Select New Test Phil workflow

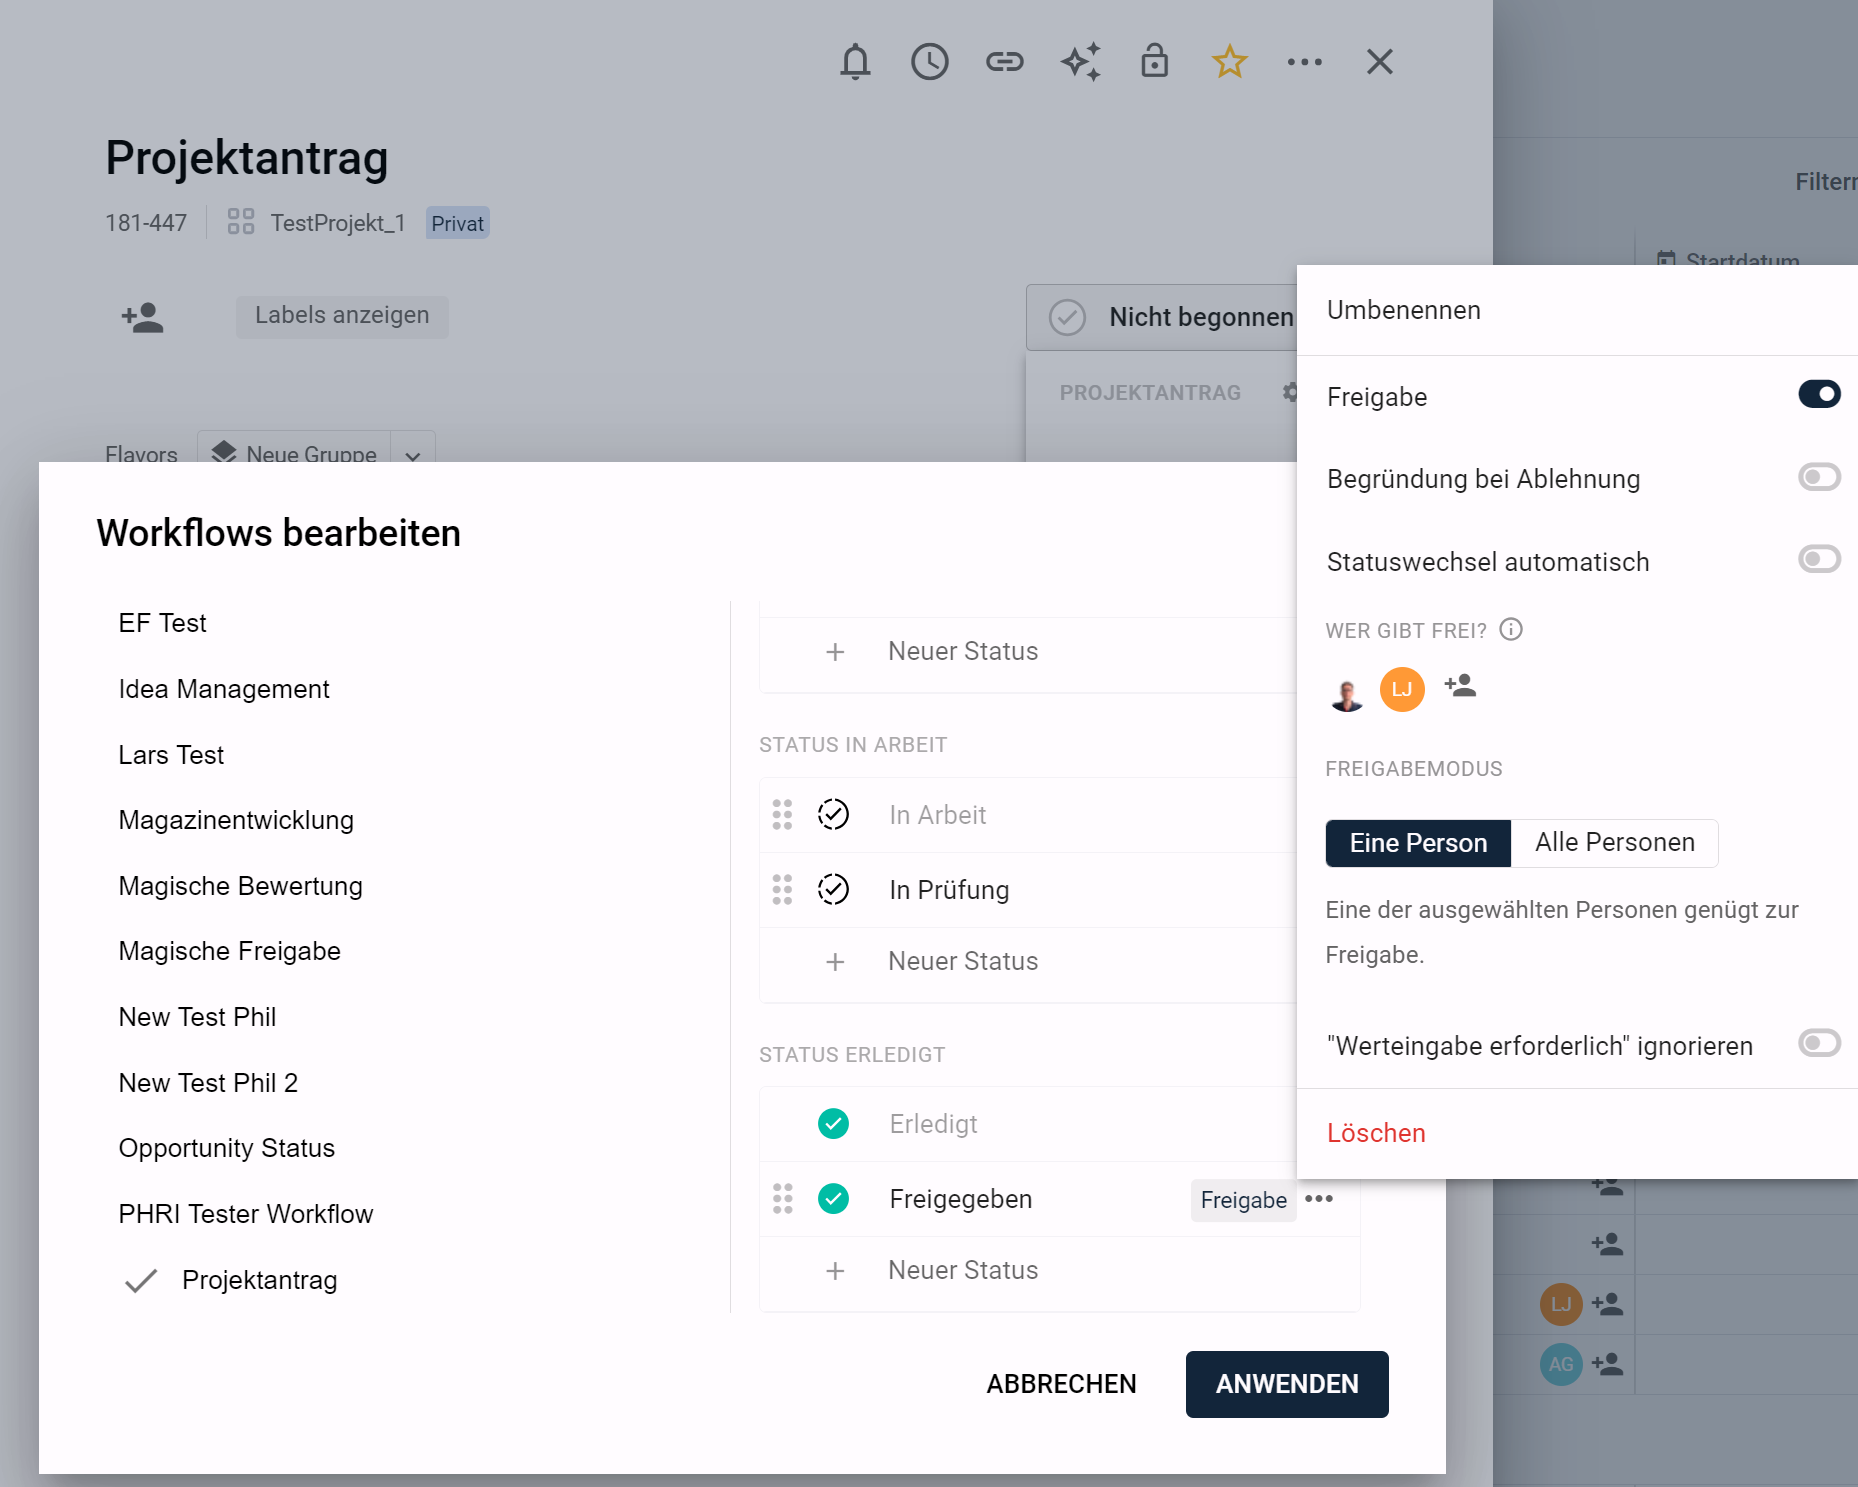(197, 1017)
